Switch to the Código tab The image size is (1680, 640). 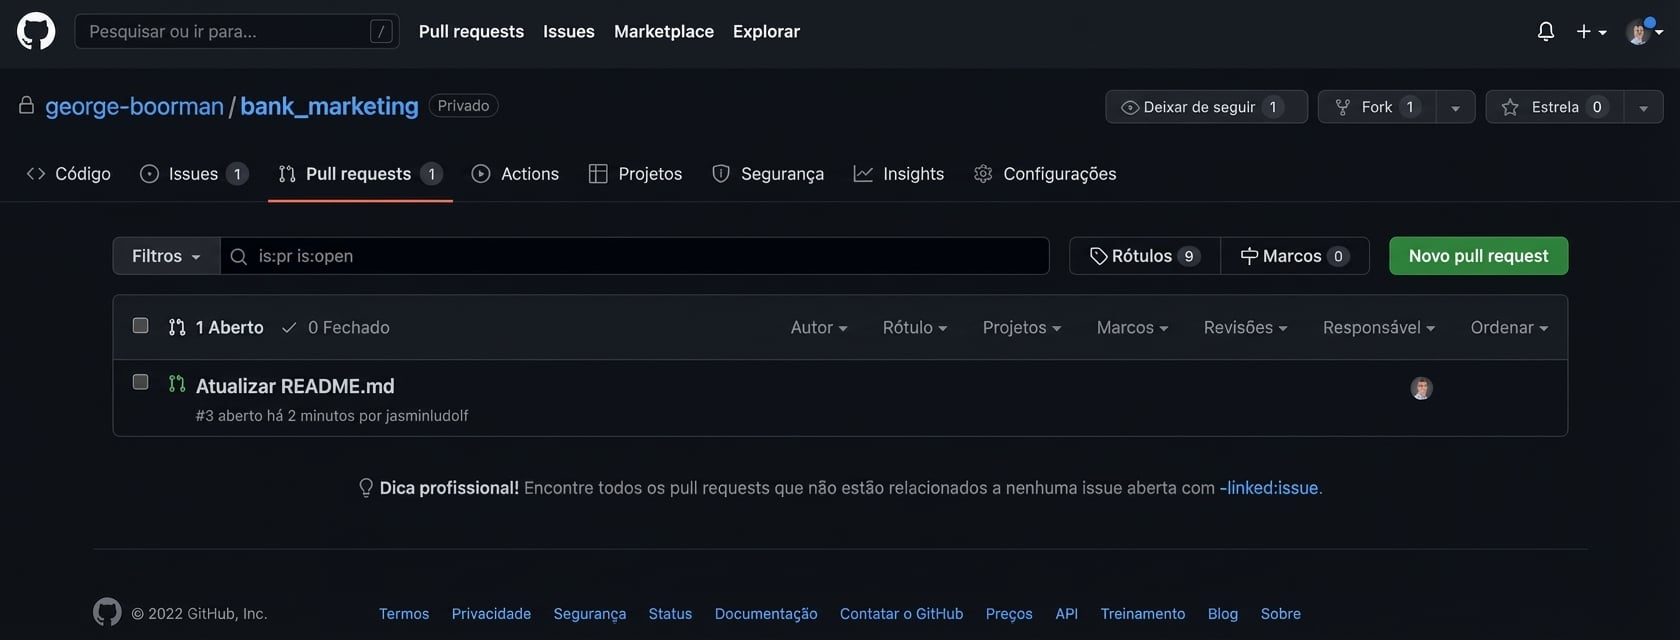click(x=68, y=174)
